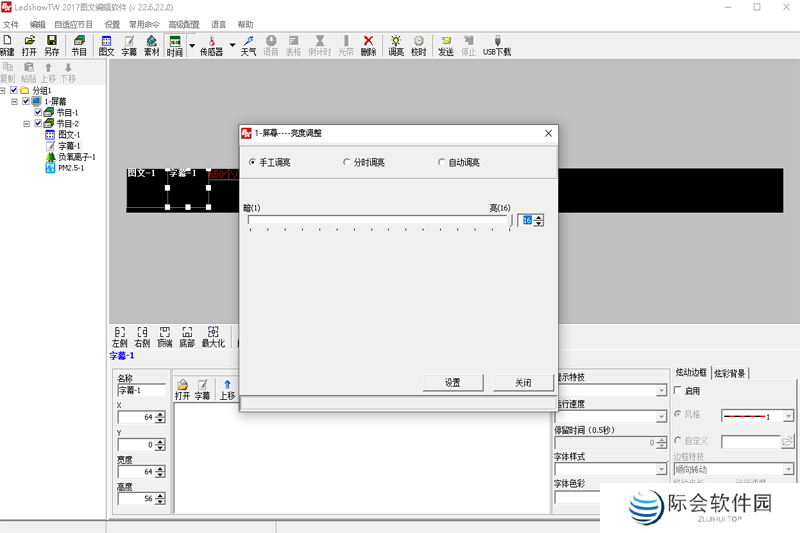Click the 字幕 subtitle toolbar icon

[x=129, y=45]
